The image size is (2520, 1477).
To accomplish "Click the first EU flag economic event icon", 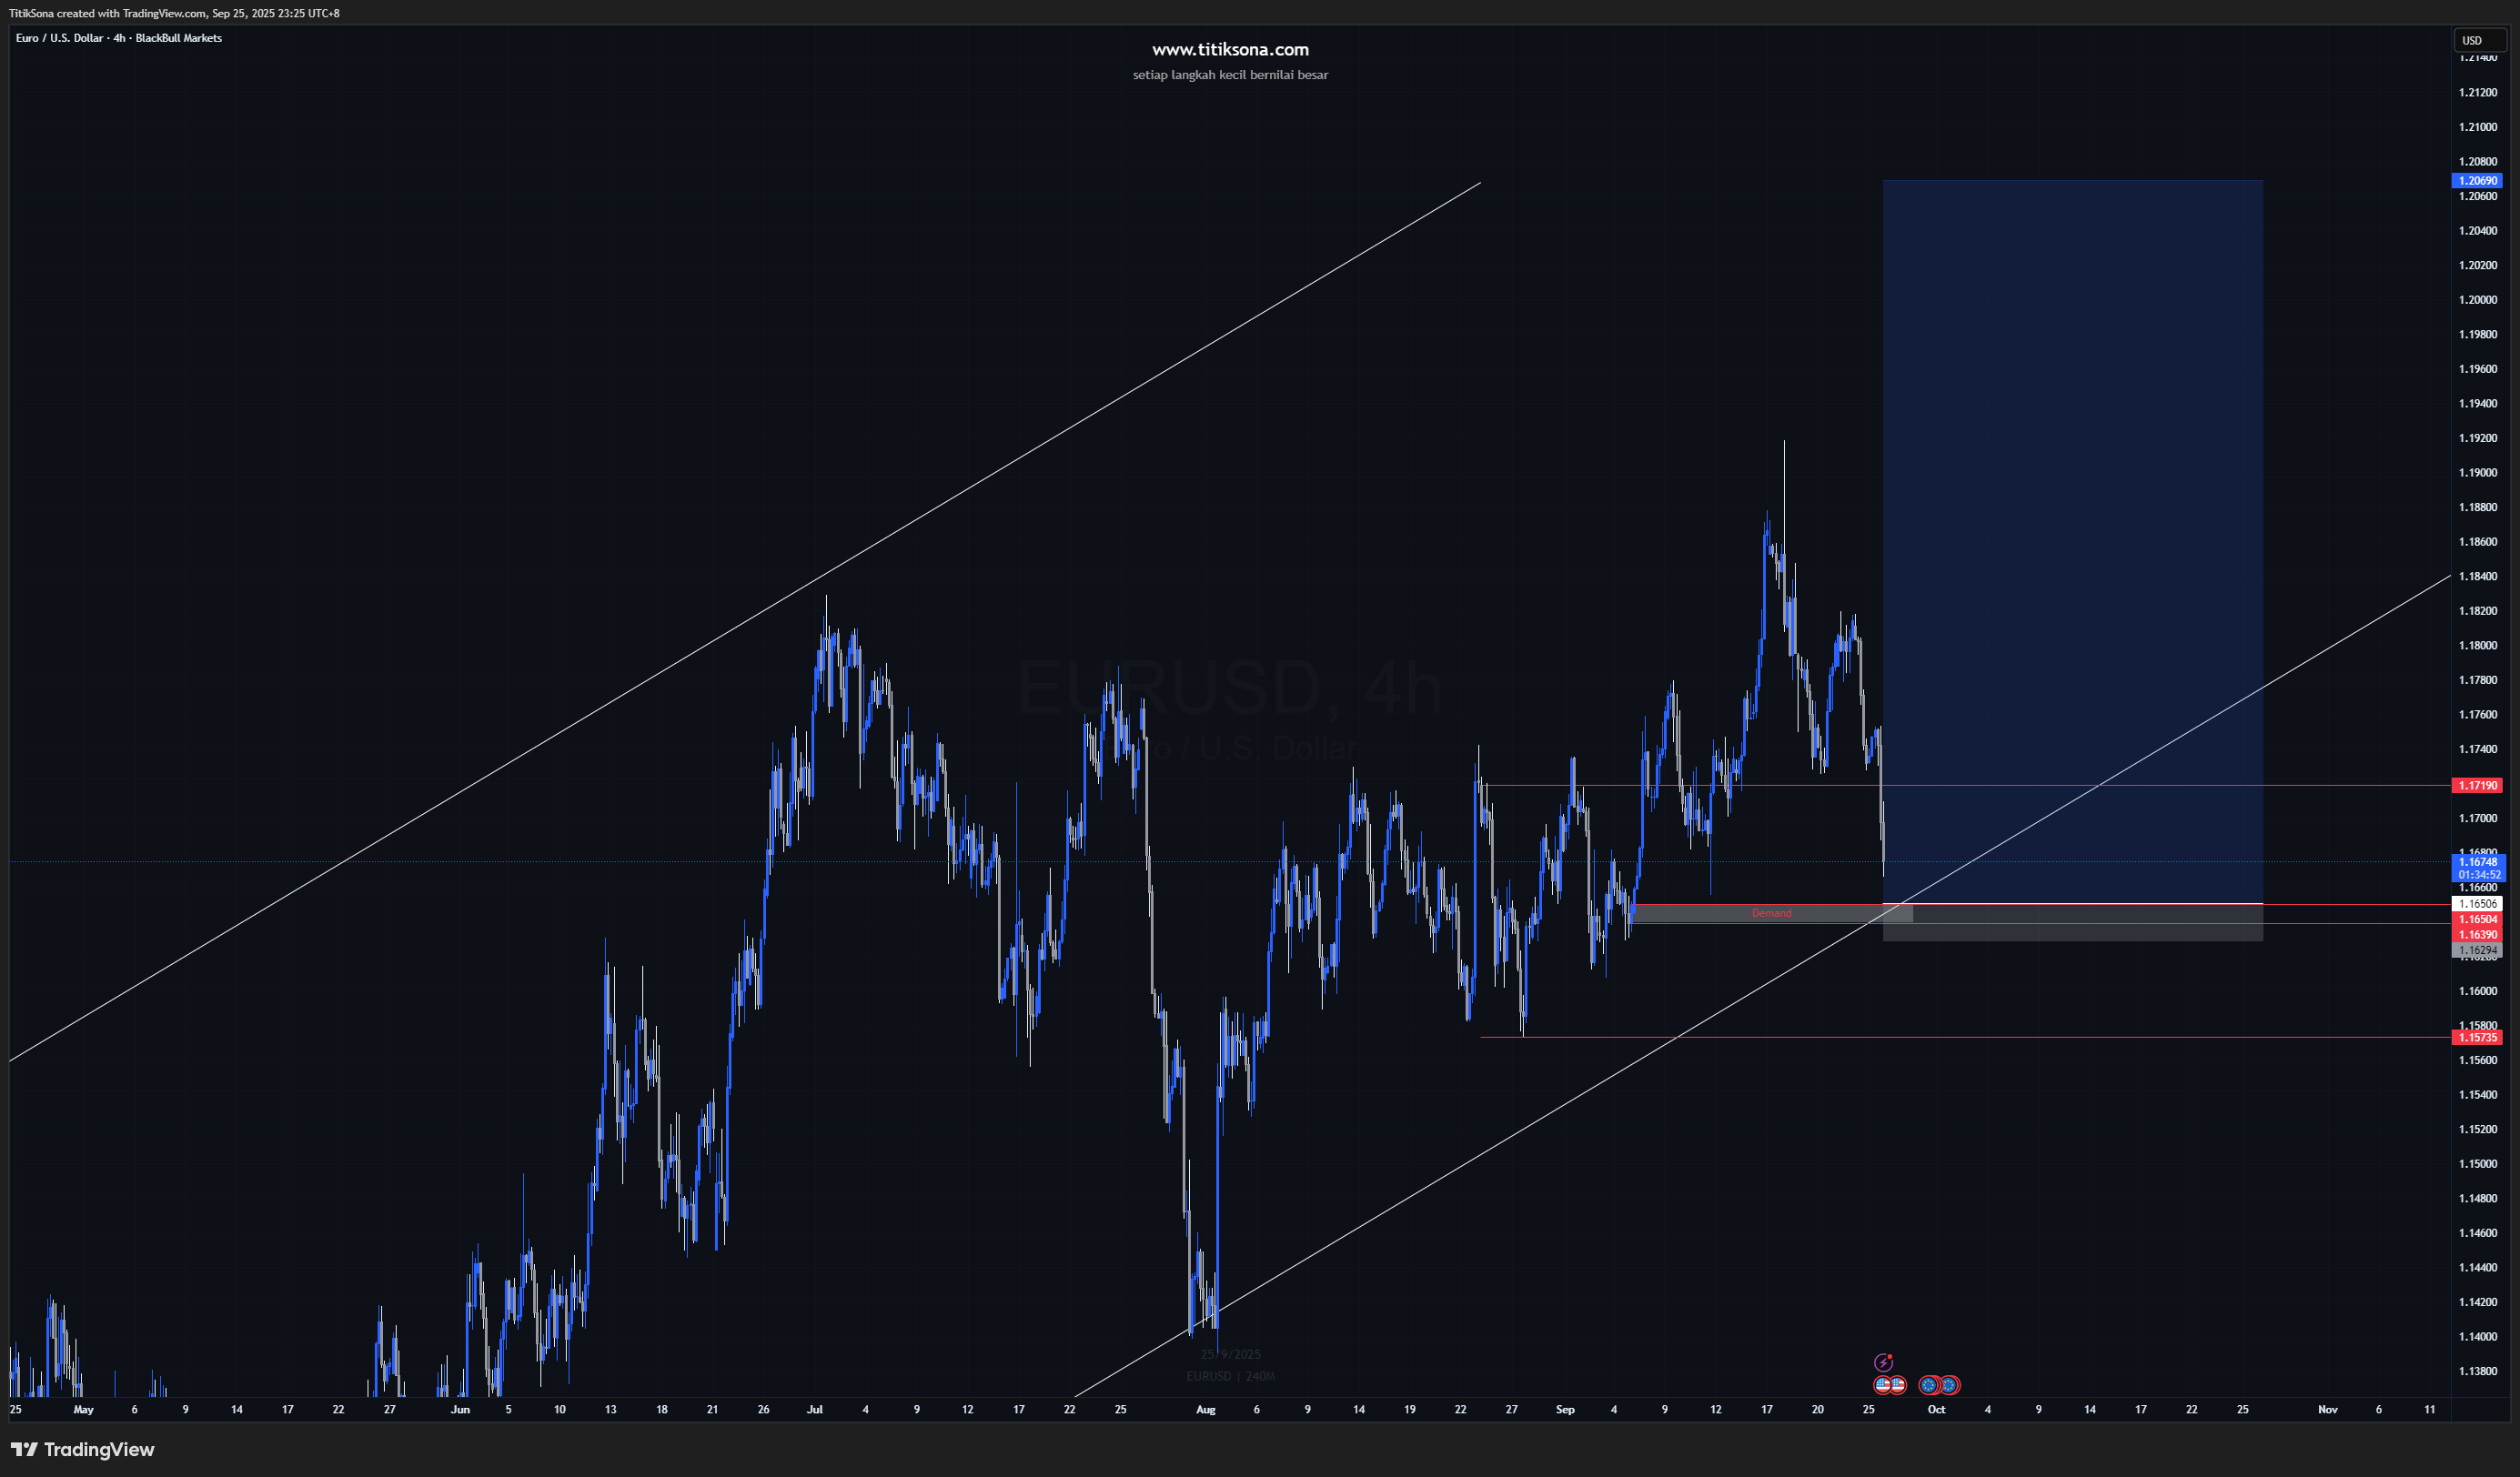I will coord(1929,1385).
